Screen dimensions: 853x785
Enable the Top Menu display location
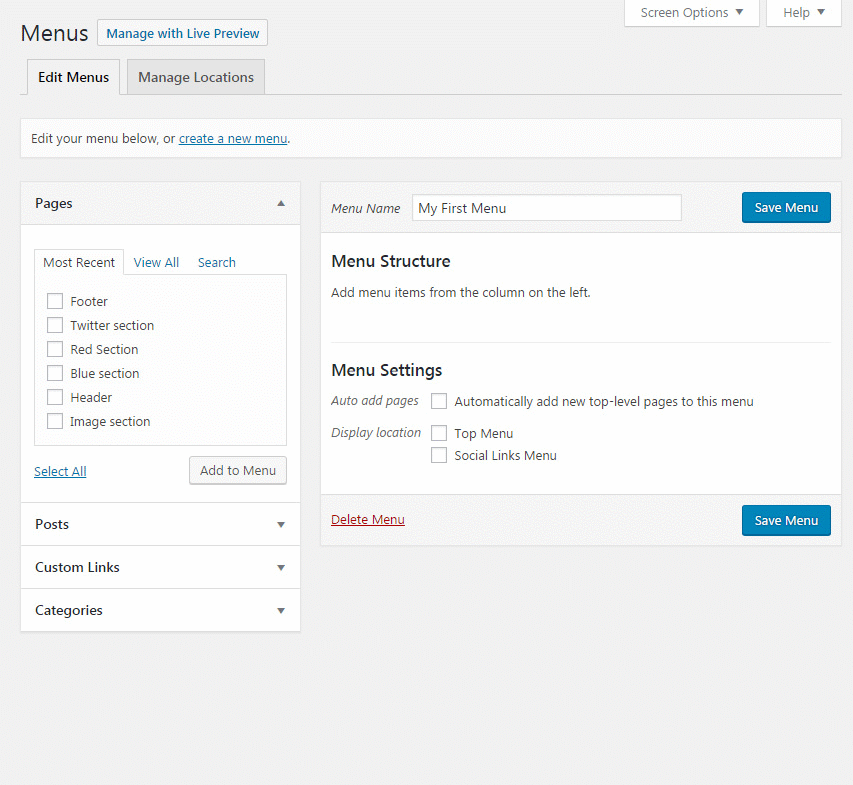438,433
